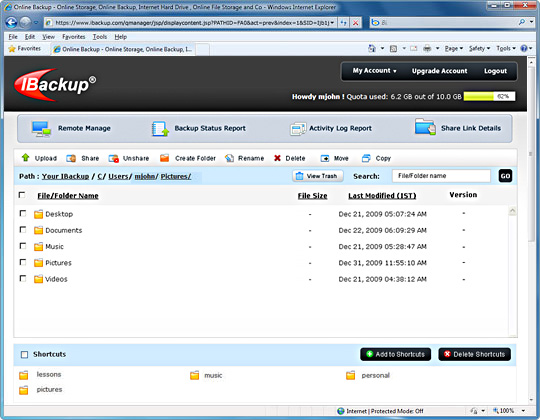Click the quota used 62% progress bar
This screenshot has width=540, height=420.
[x=489, y=96]
